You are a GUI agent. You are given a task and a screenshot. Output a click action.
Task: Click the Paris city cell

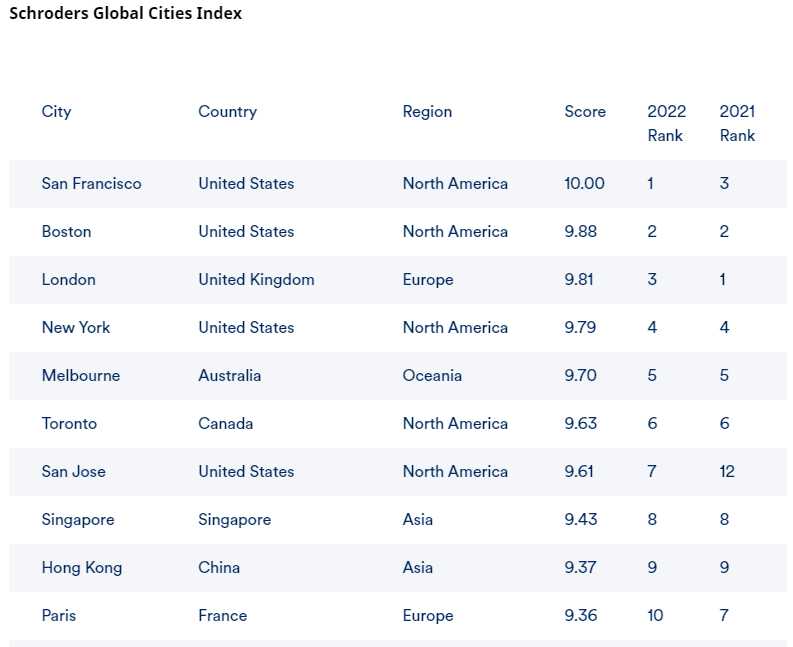[x=59, y=616]
